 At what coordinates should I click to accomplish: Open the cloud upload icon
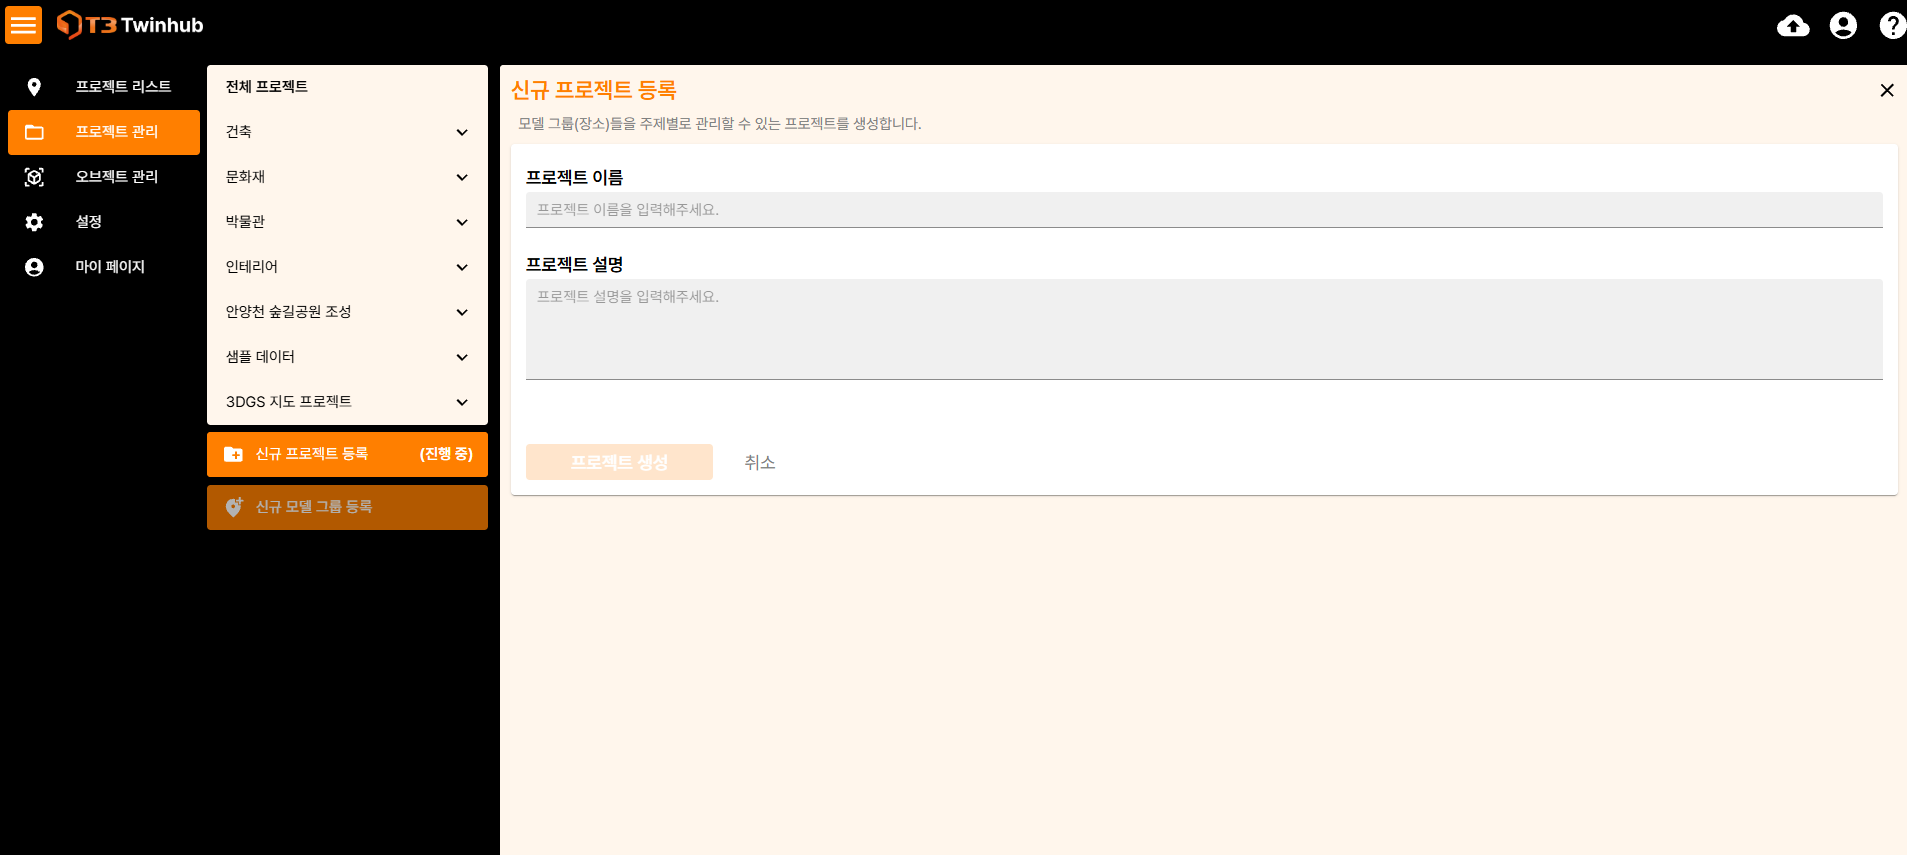pos(1793,25)
